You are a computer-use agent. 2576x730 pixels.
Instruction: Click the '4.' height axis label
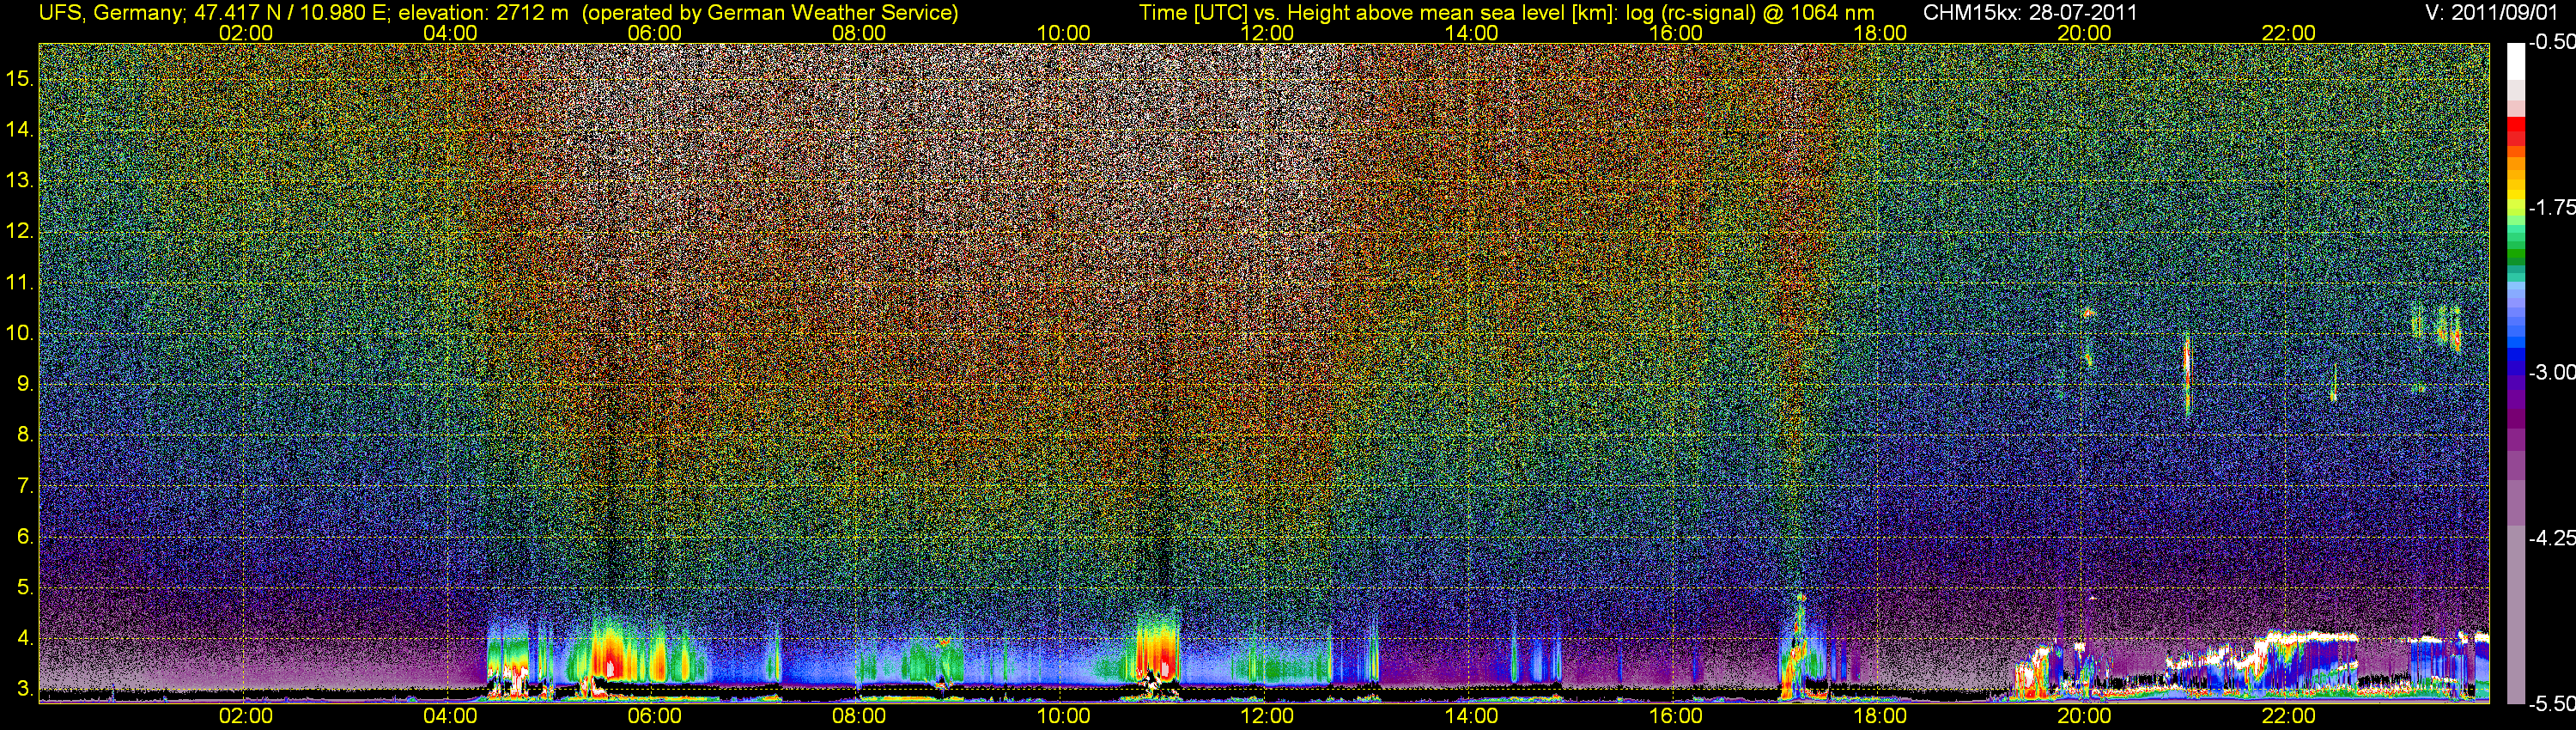tap(25, 638)
